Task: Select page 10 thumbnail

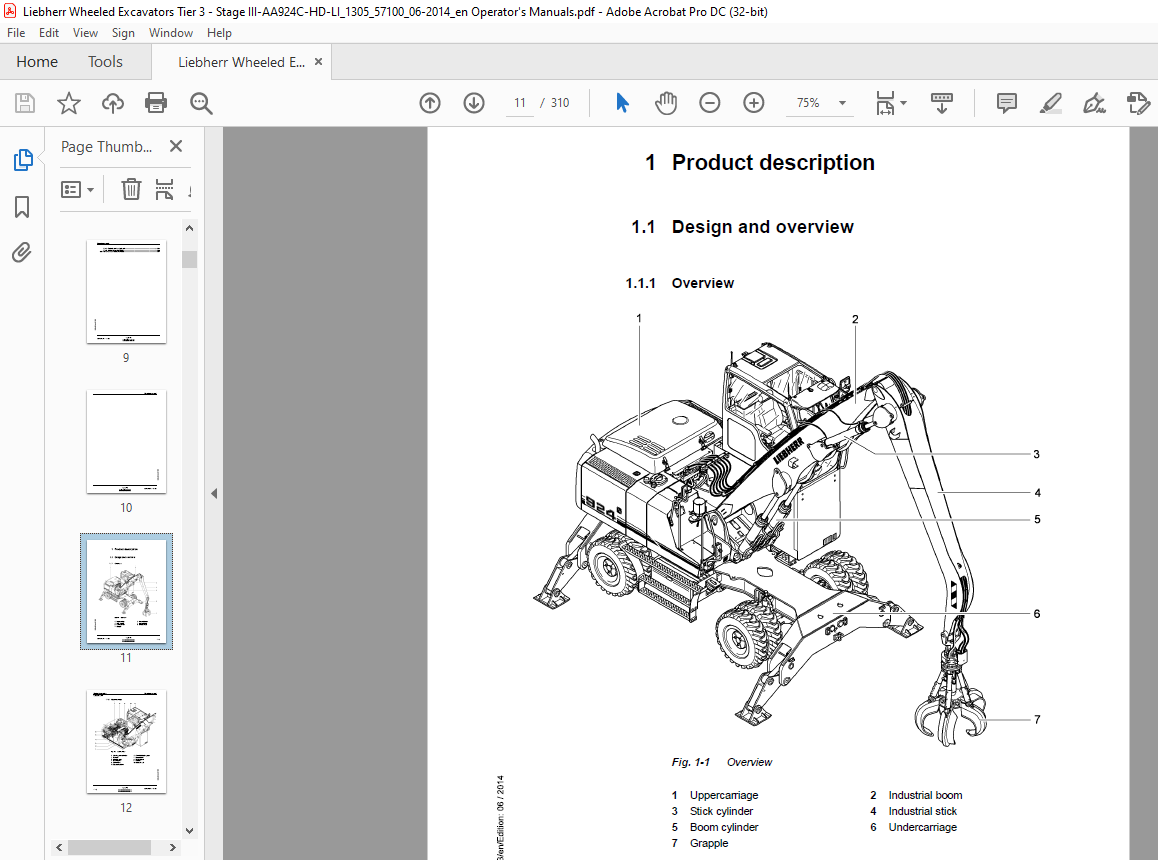Action: [126, 442]
